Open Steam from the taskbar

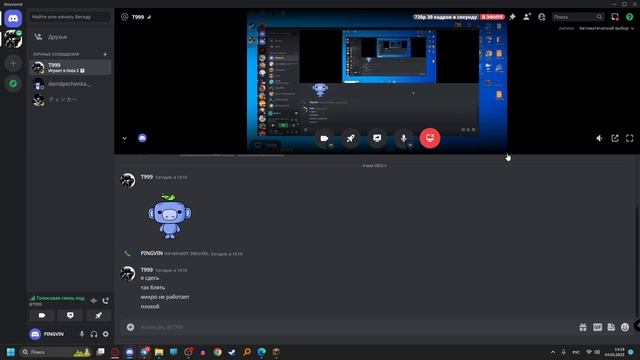point(232,352)
